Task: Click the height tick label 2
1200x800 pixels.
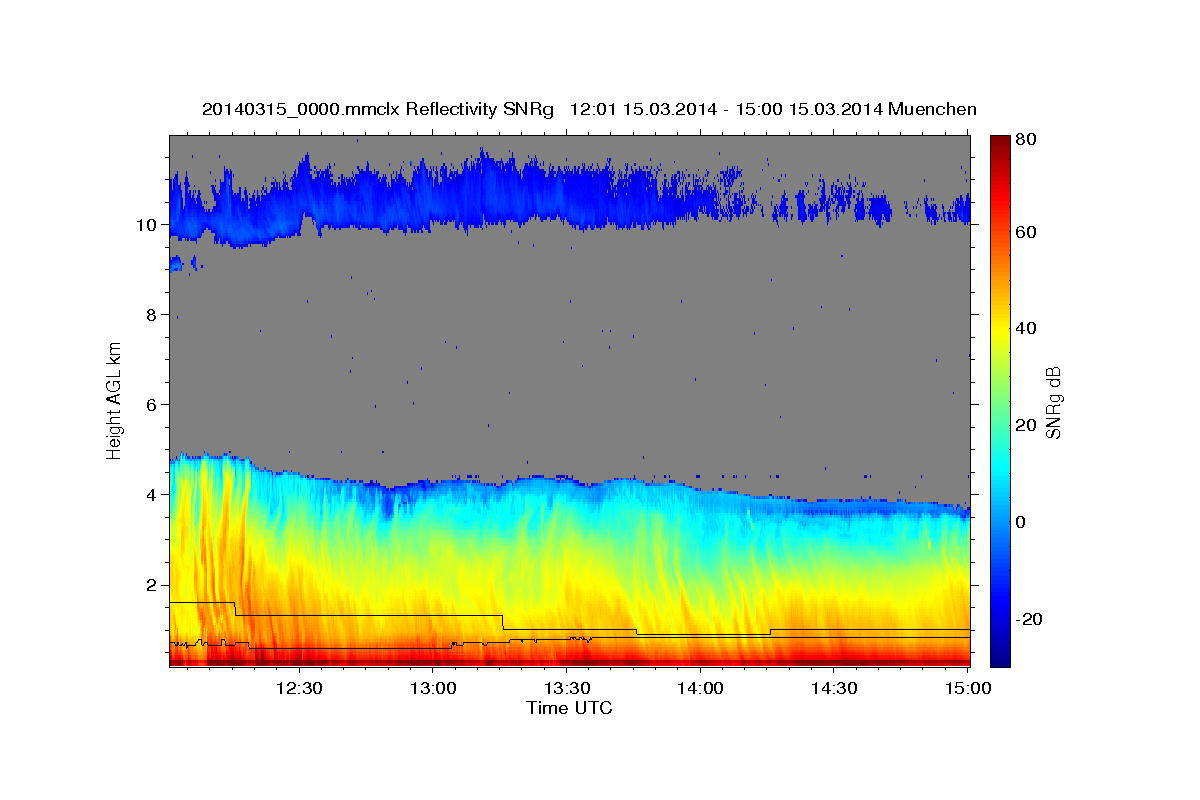Action: [x=150, y=584]
